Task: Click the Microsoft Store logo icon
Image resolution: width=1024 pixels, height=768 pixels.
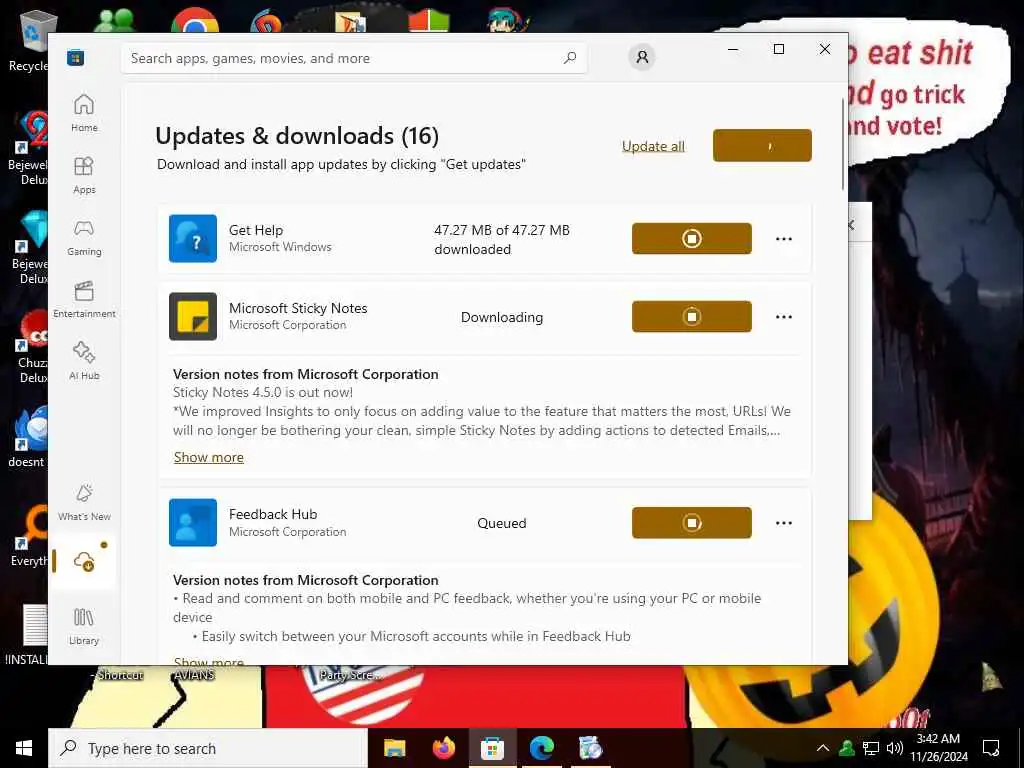Action: [x=75, y=57]
